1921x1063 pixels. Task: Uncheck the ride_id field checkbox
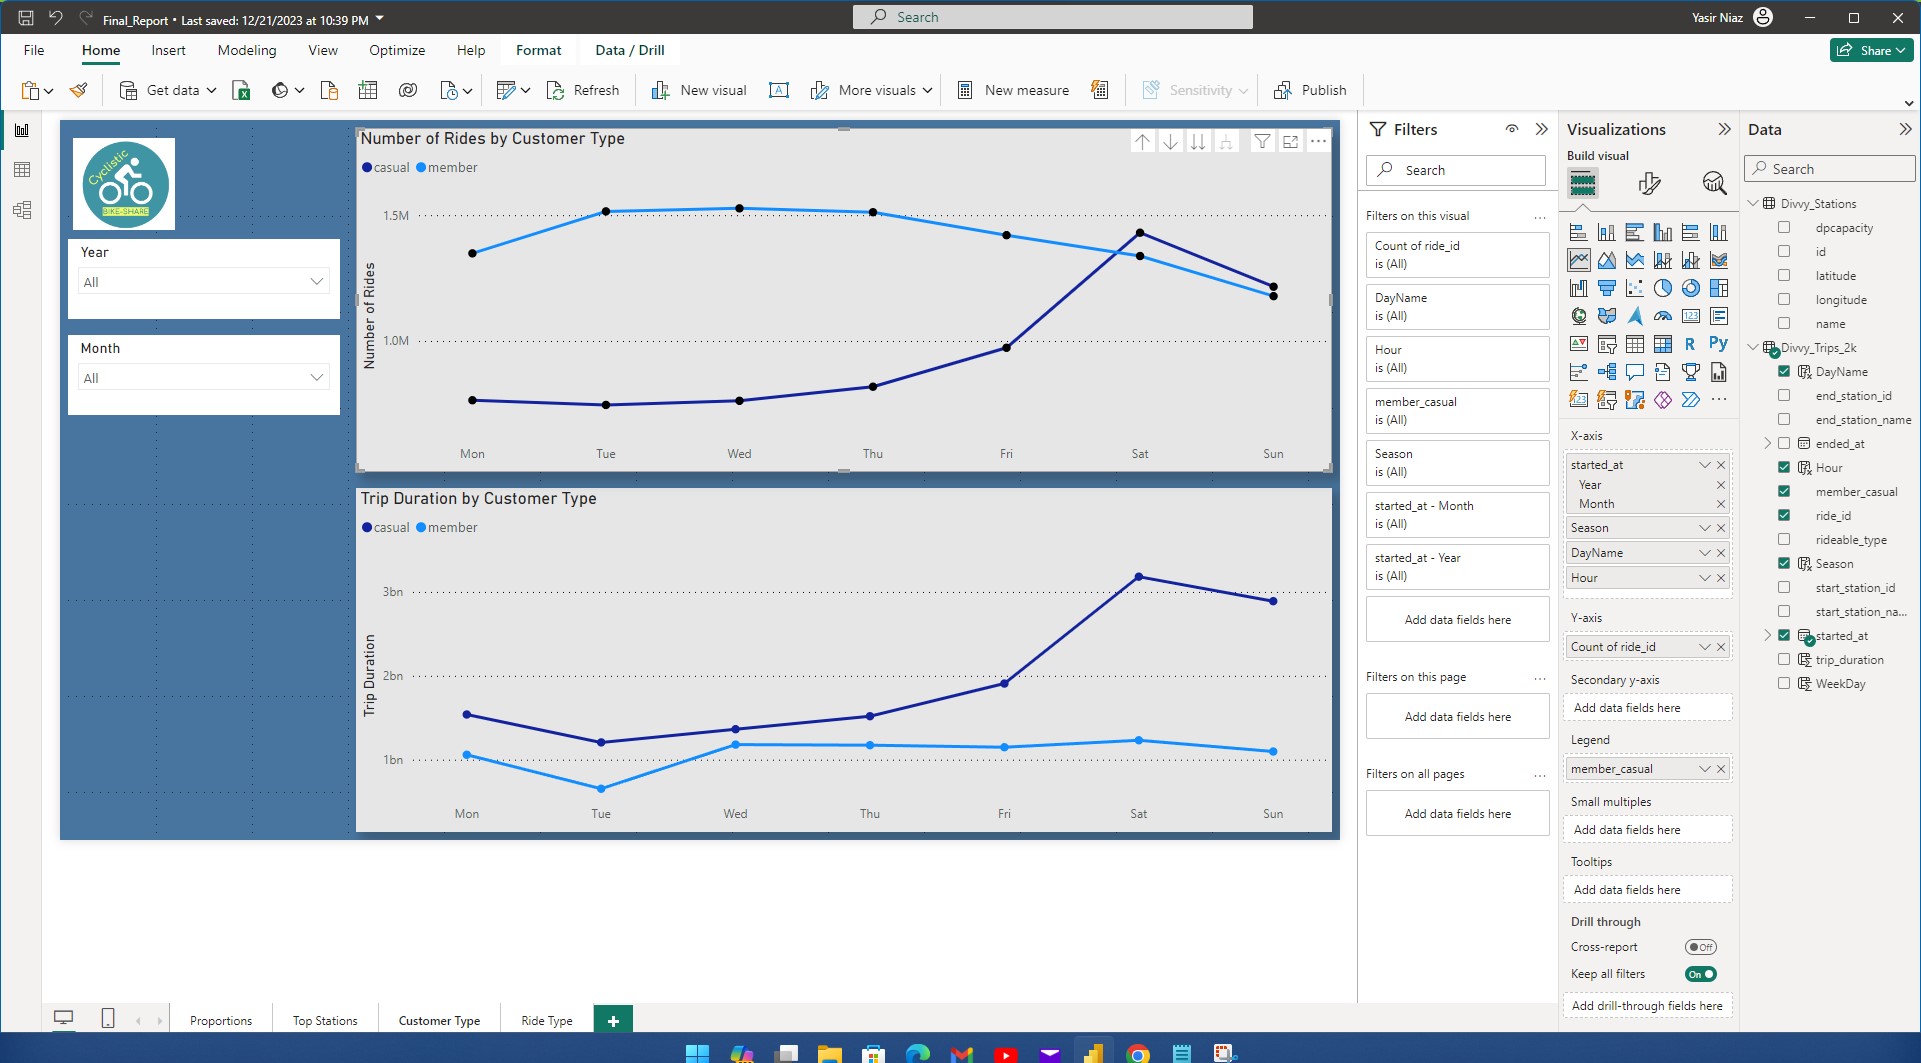click(1784, 516)
